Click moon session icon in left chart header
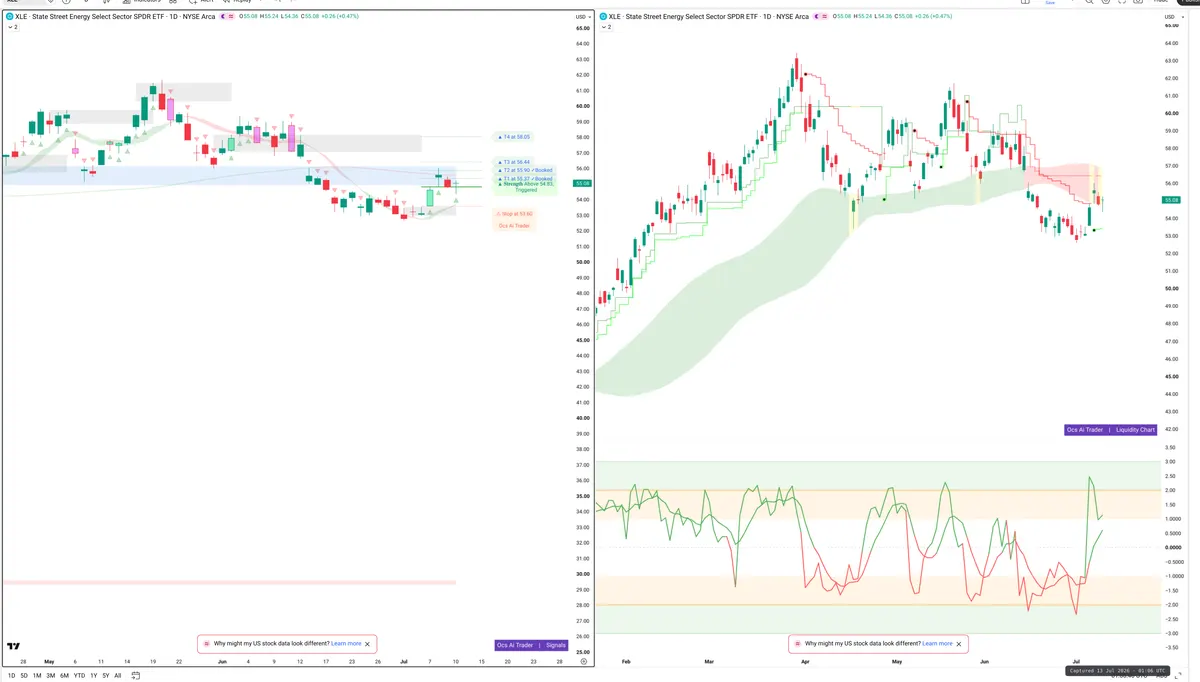 pyautogui.click(x=221, y=16)
